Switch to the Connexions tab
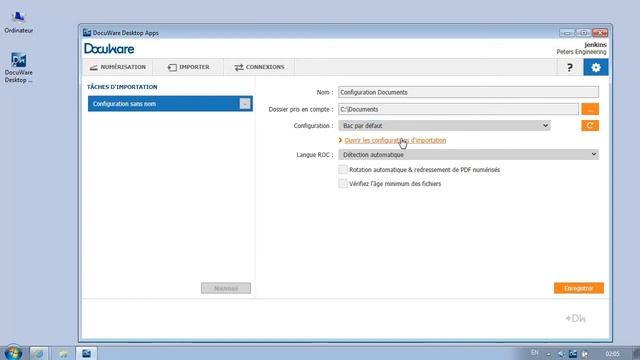 click(x=260, y=67)
